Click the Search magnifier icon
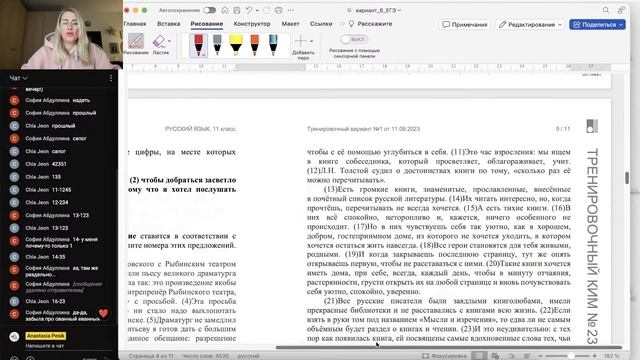 (x=606, y=10)
